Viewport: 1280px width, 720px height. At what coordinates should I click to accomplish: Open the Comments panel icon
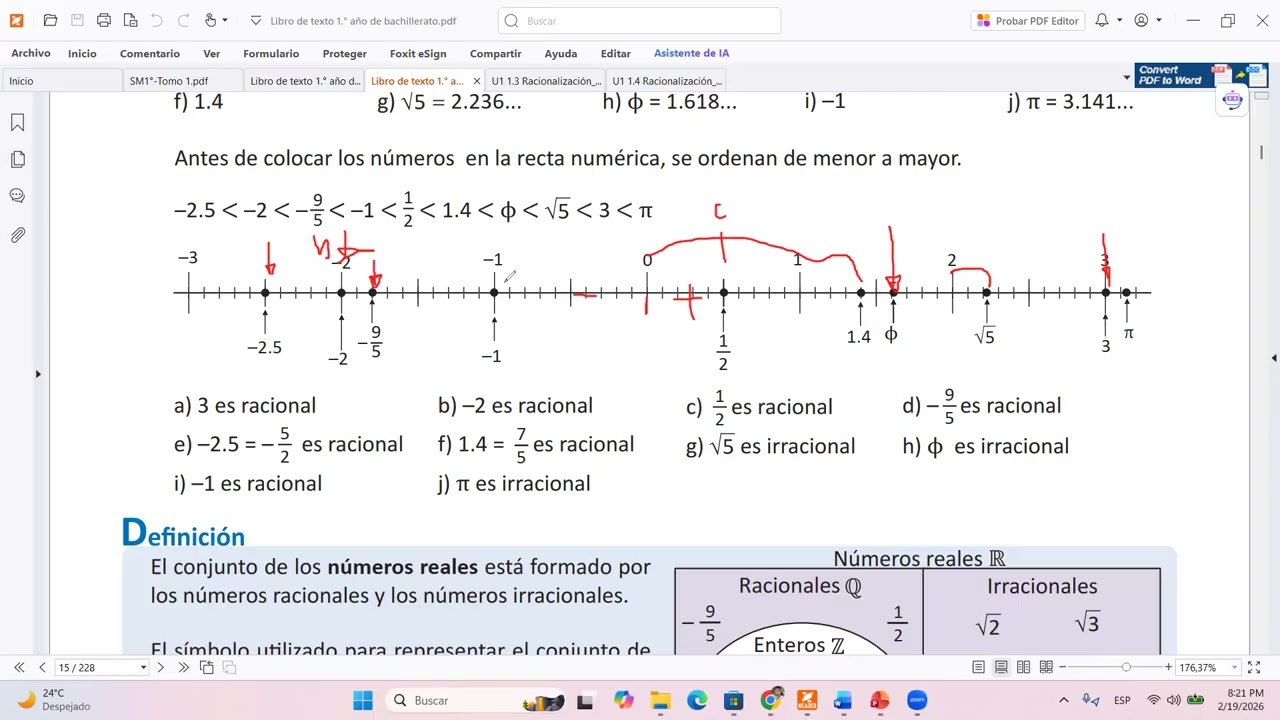tap(17, 196)
